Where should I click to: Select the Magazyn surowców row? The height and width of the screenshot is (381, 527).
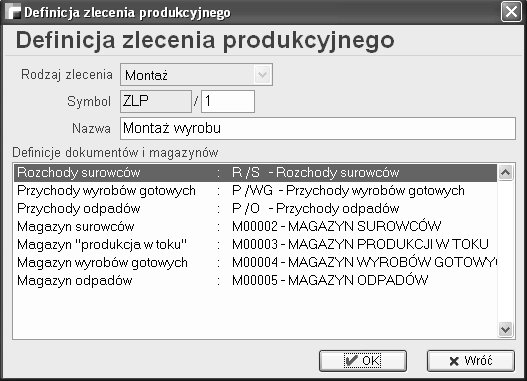coord(255,227)
